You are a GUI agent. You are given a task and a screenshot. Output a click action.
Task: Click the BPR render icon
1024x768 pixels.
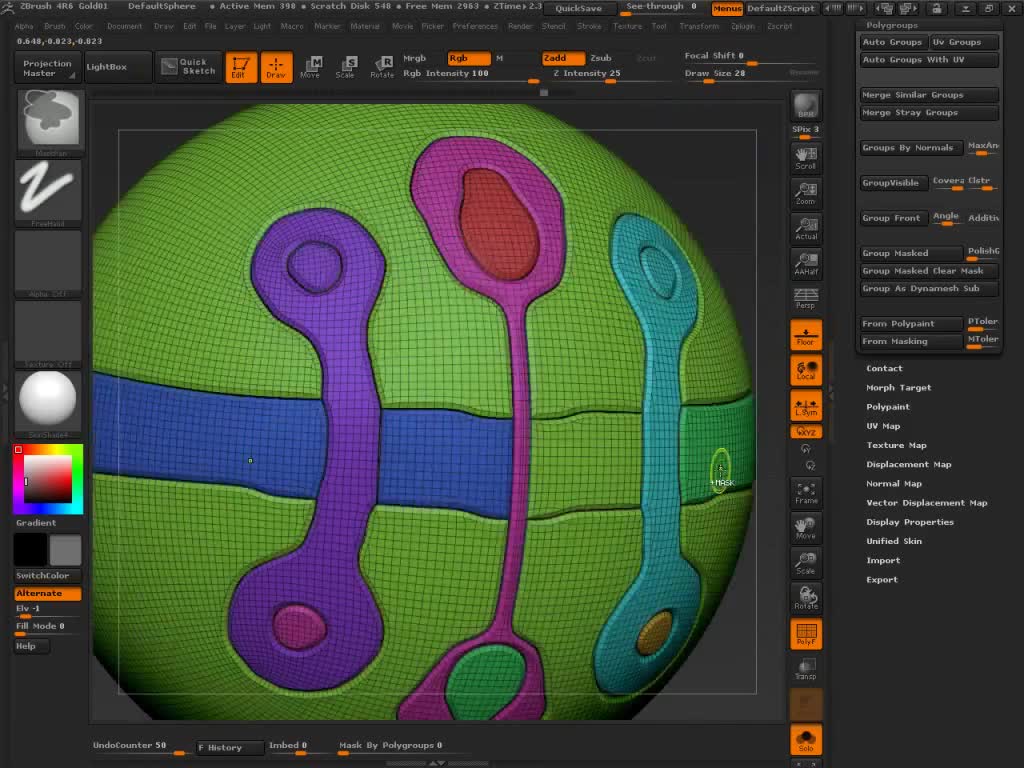pos(805,106)
